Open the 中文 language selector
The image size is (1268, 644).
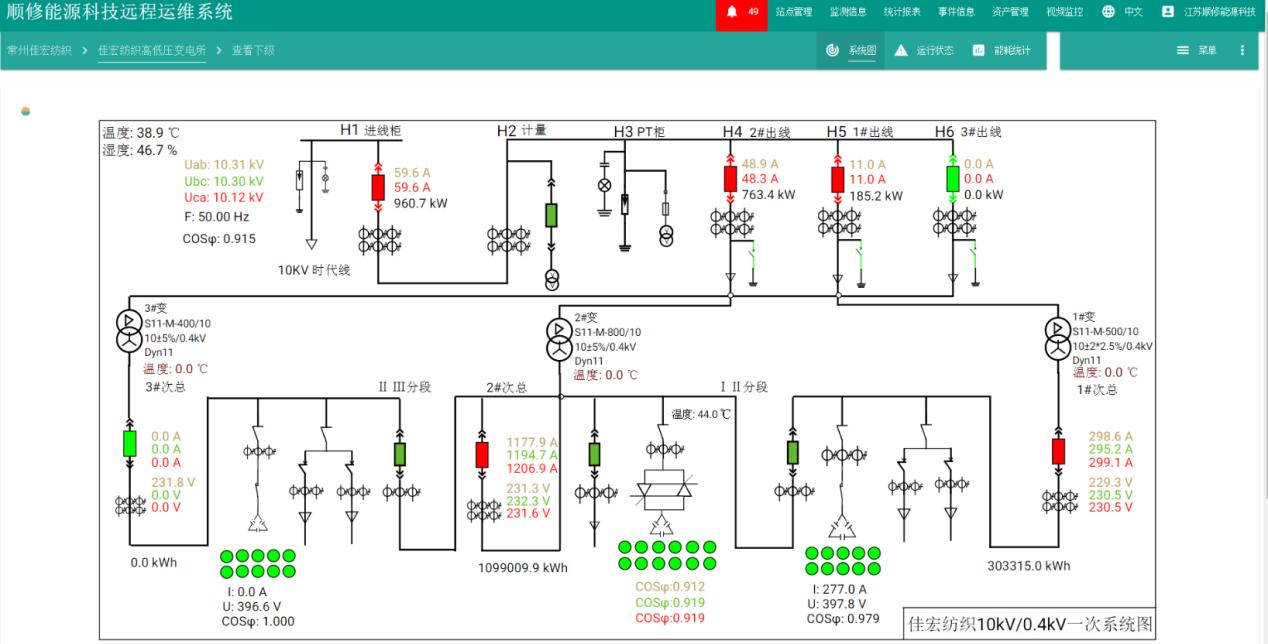coord(1133,12)
